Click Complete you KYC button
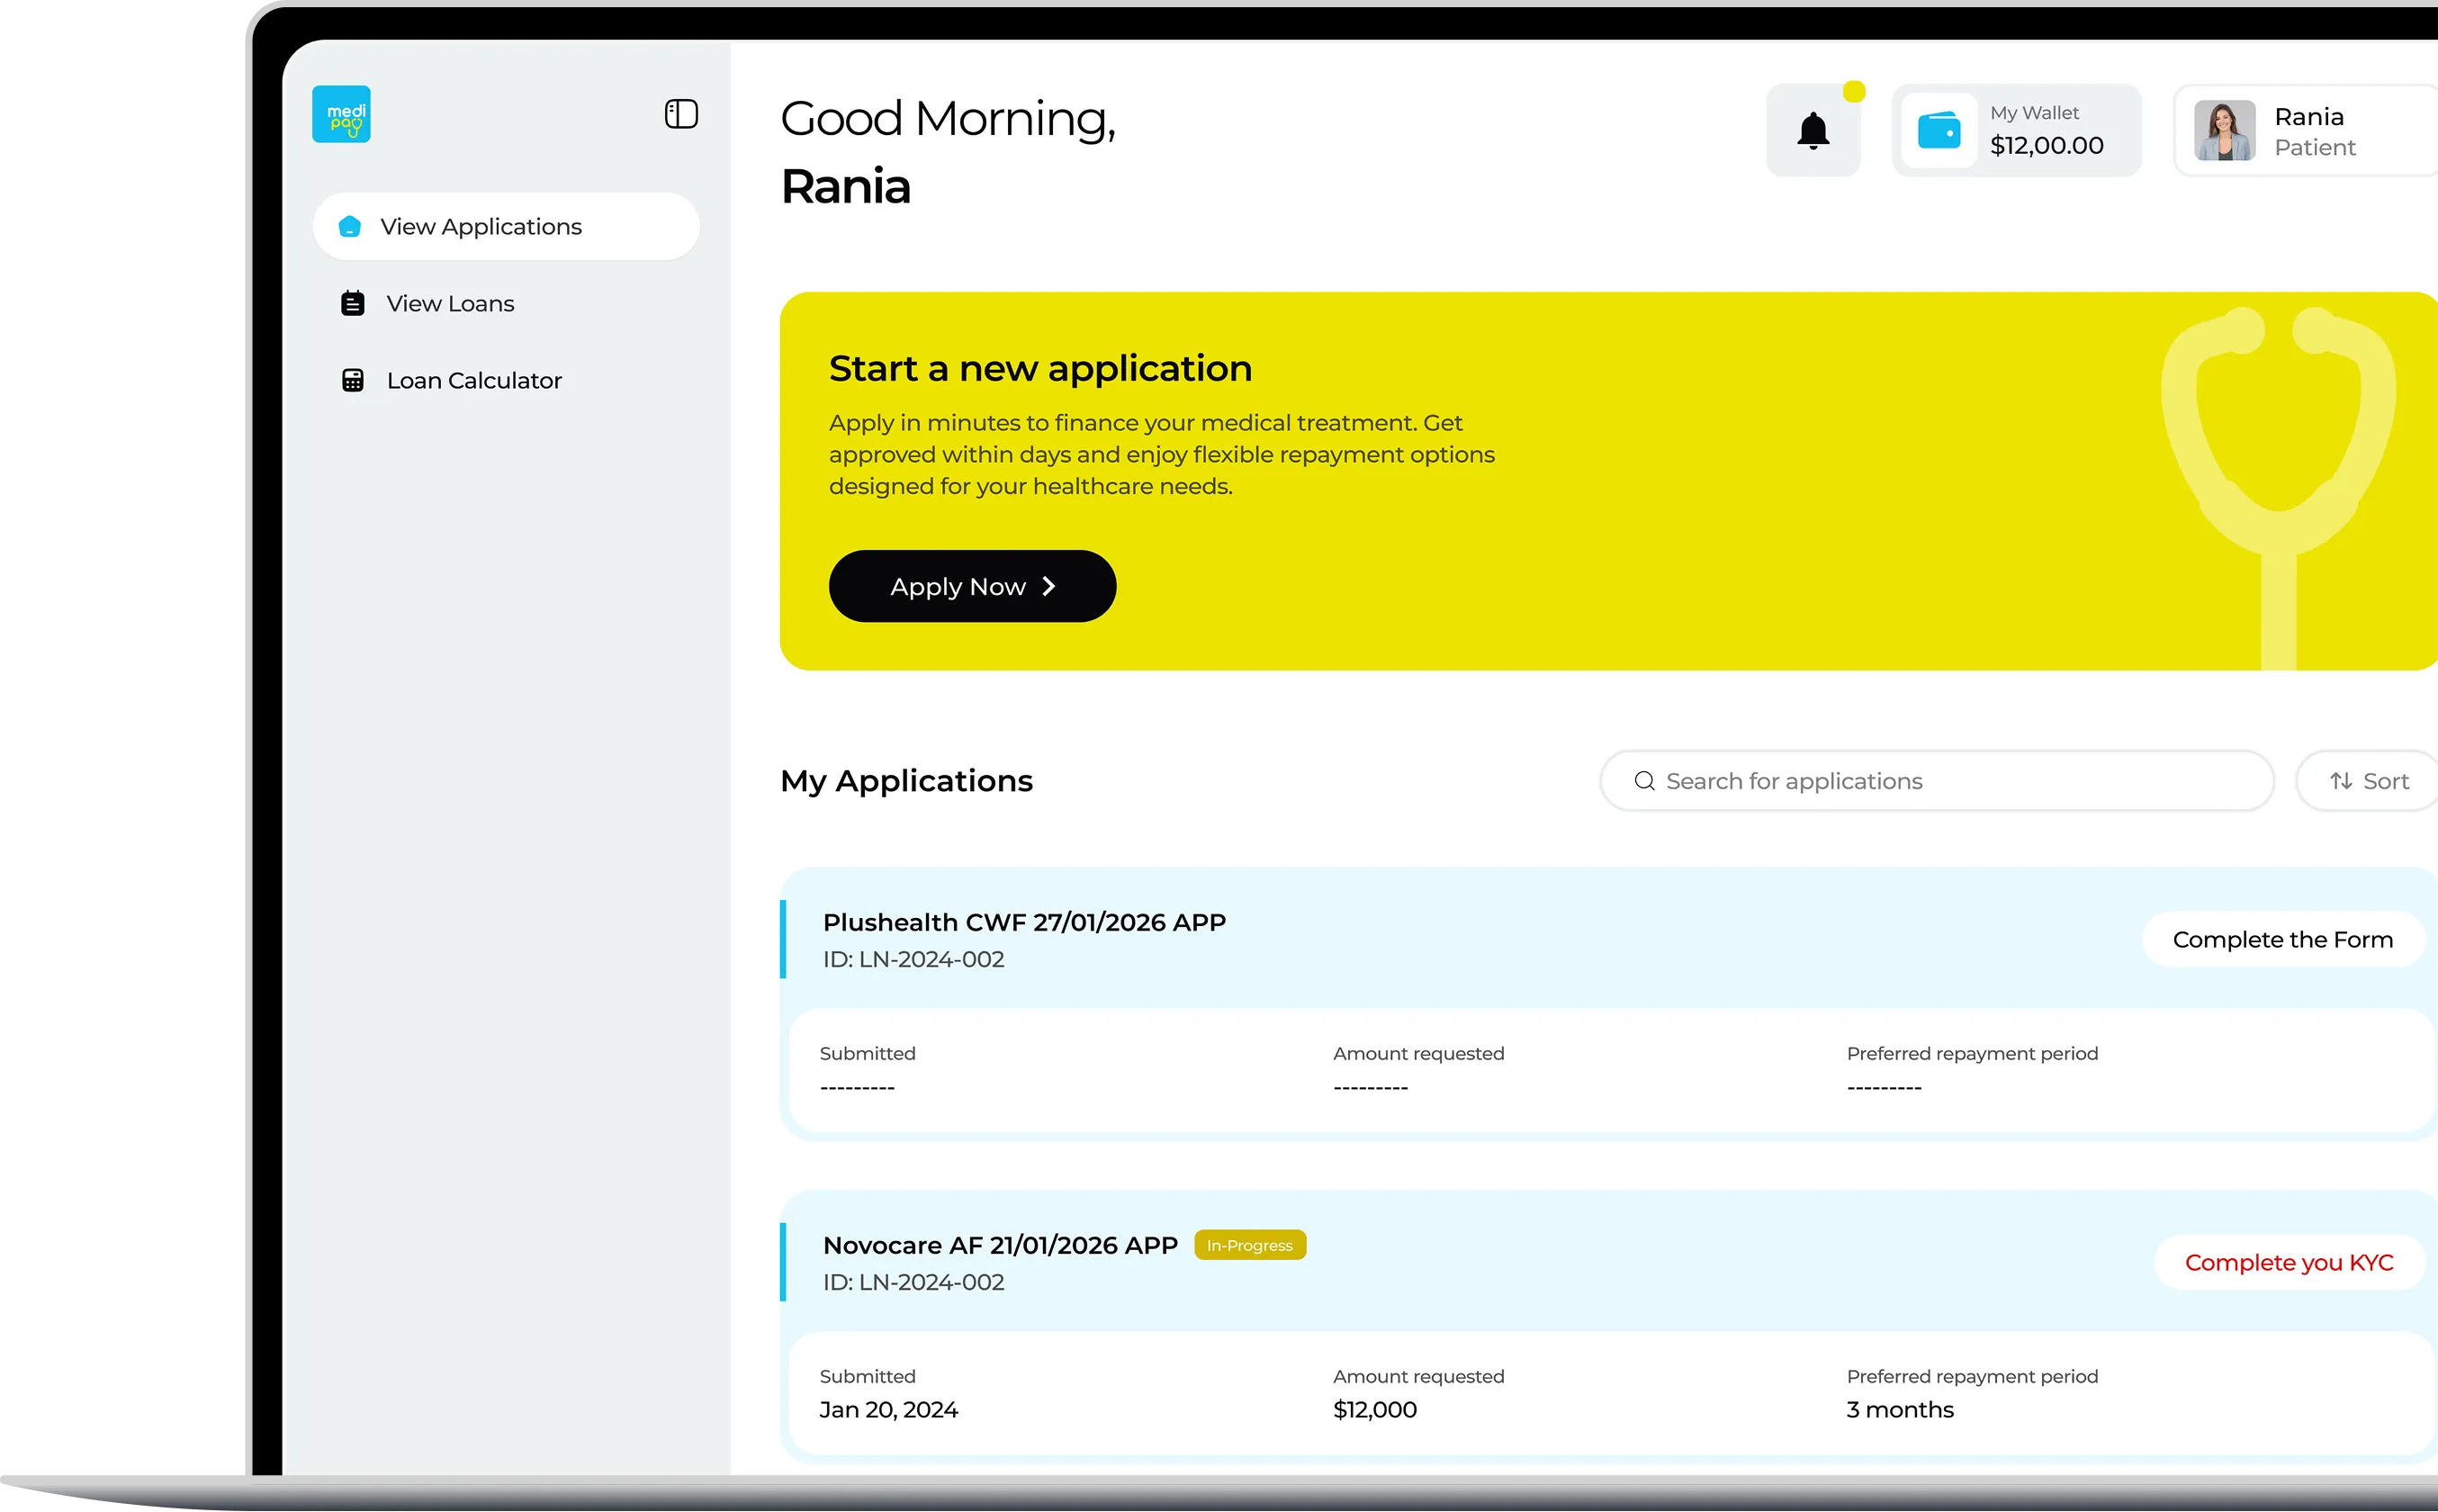The height and width of the screenshot is (1512, 2438). pyautogui.click(x=2288, y=1263)
